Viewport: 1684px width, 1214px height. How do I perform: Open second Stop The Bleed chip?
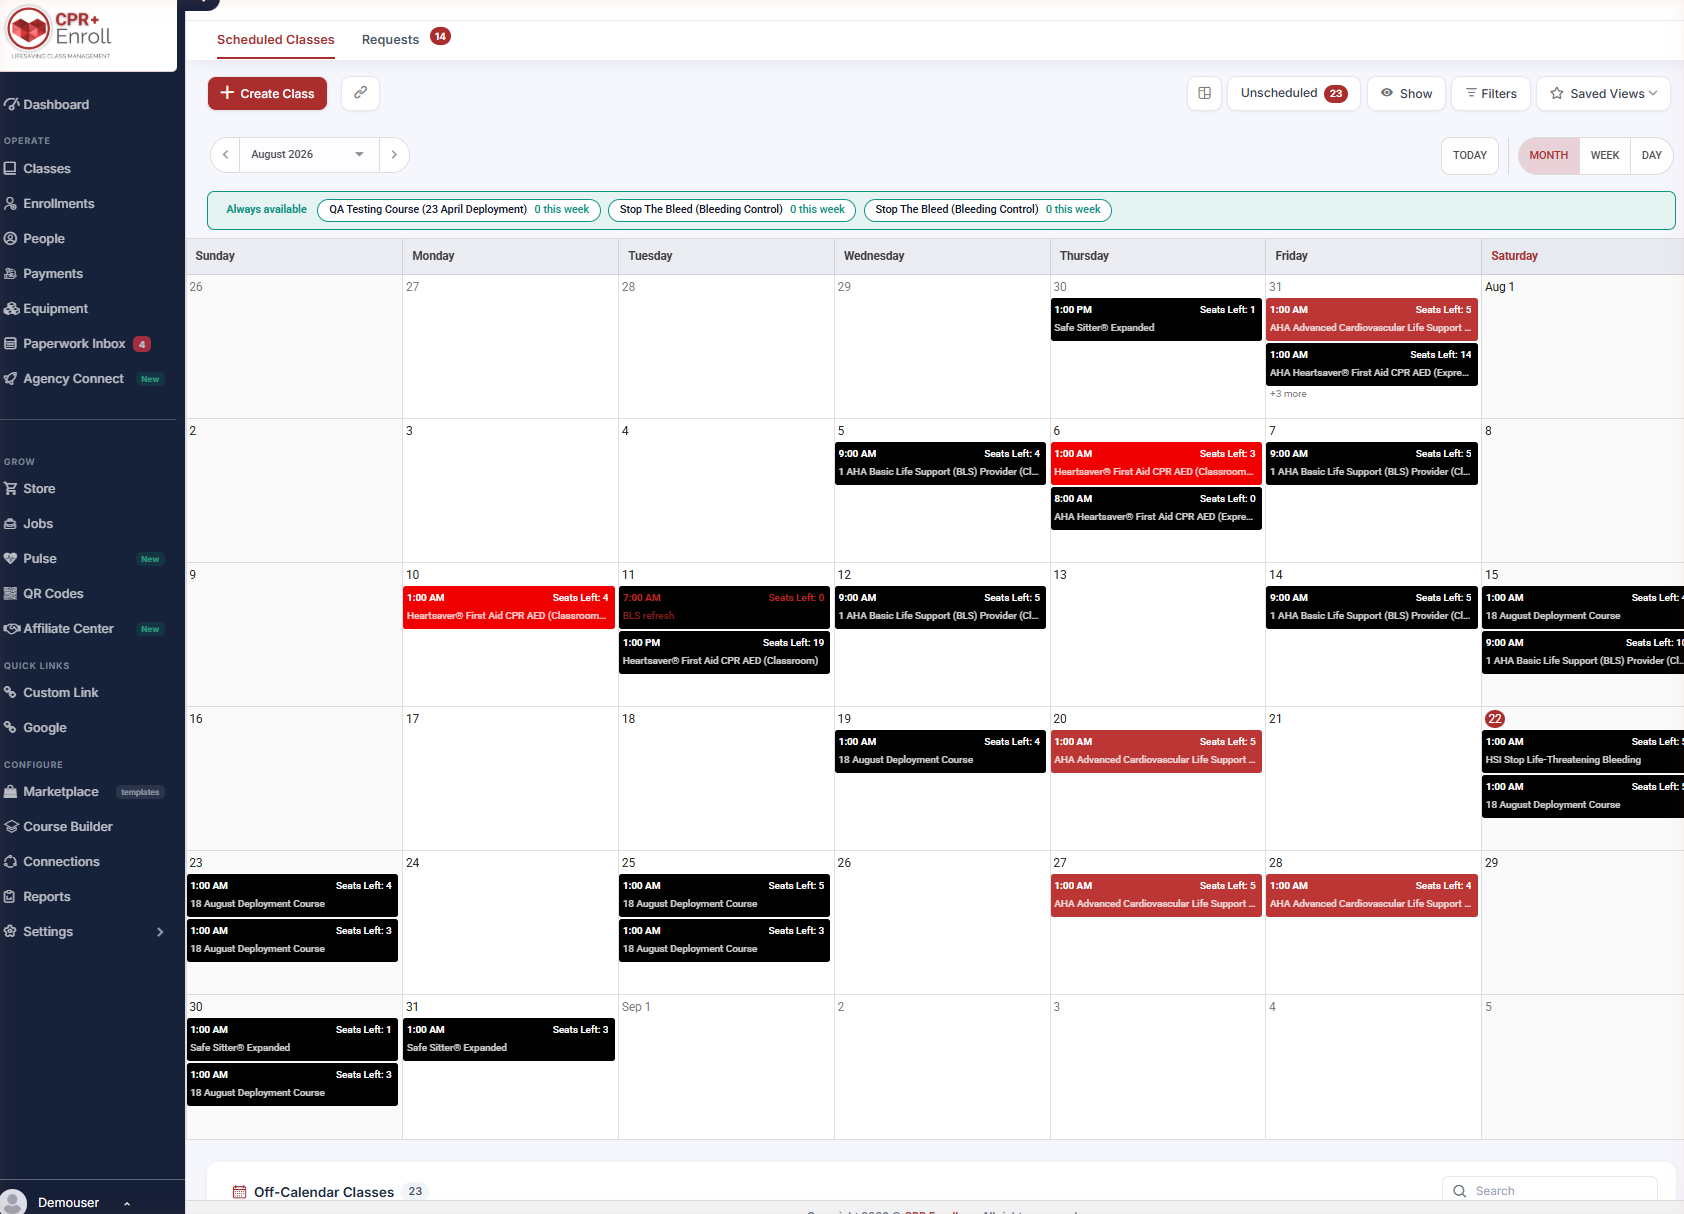[x=988, y=209]
